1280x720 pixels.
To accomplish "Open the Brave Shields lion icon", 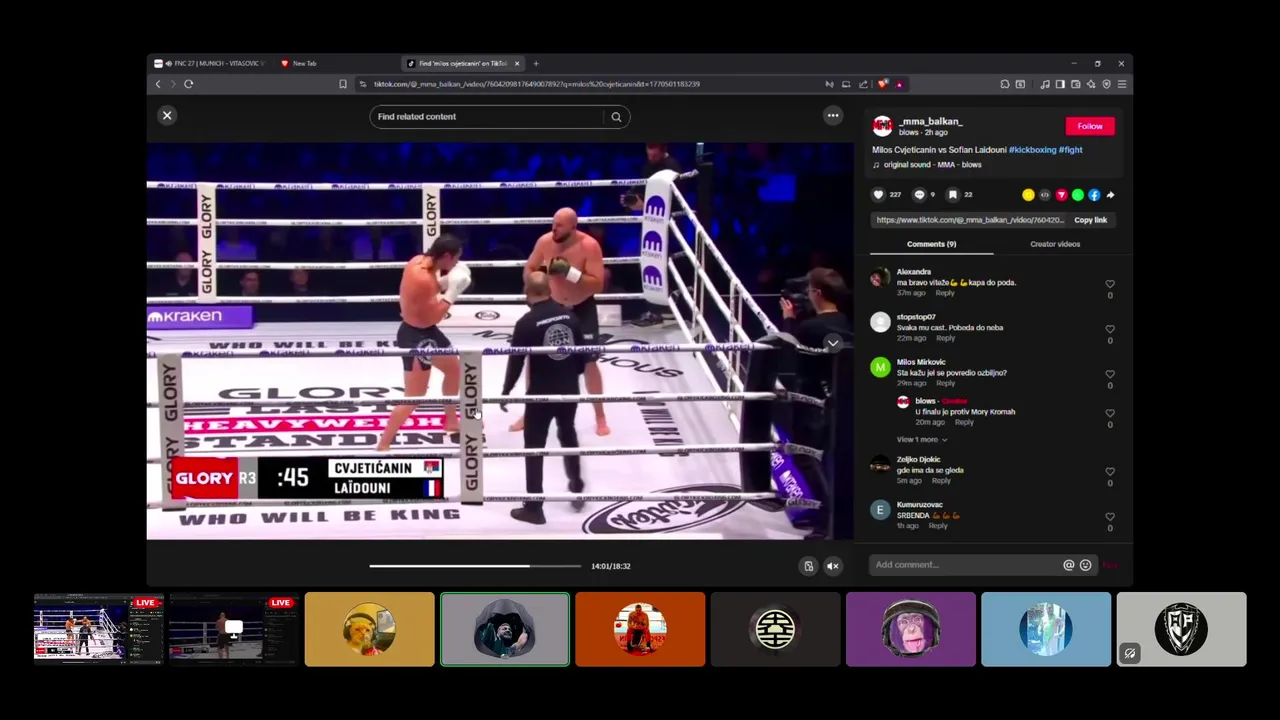I will click(x=882, y=84).
